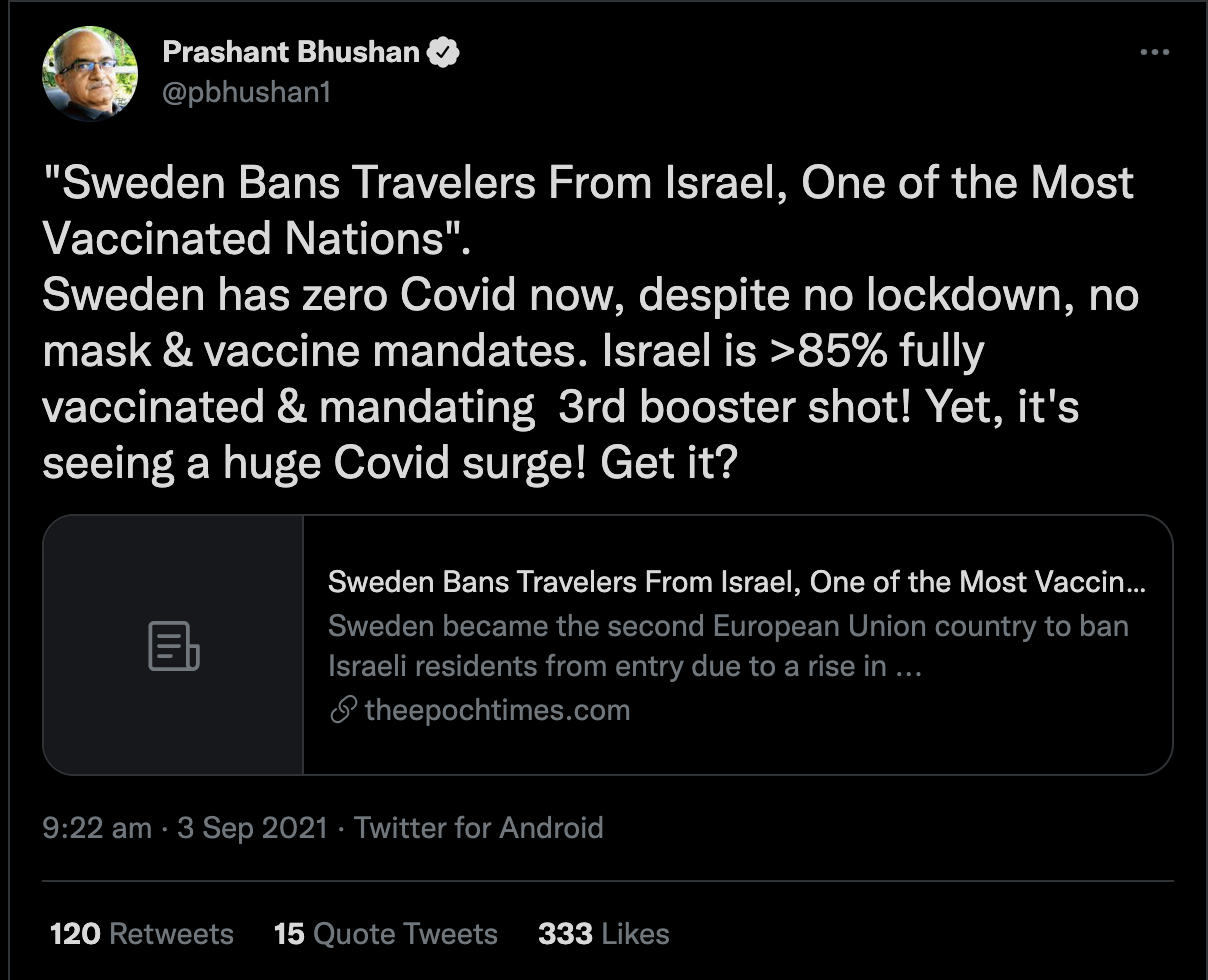Show the 15 Quote Tweets

[385, 934]
